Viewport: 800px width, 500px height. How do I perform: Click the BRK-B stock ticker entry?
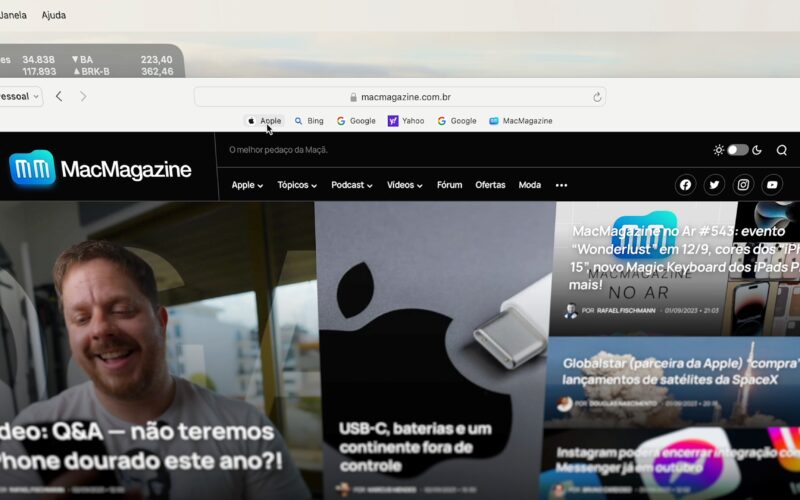(123, 71)
